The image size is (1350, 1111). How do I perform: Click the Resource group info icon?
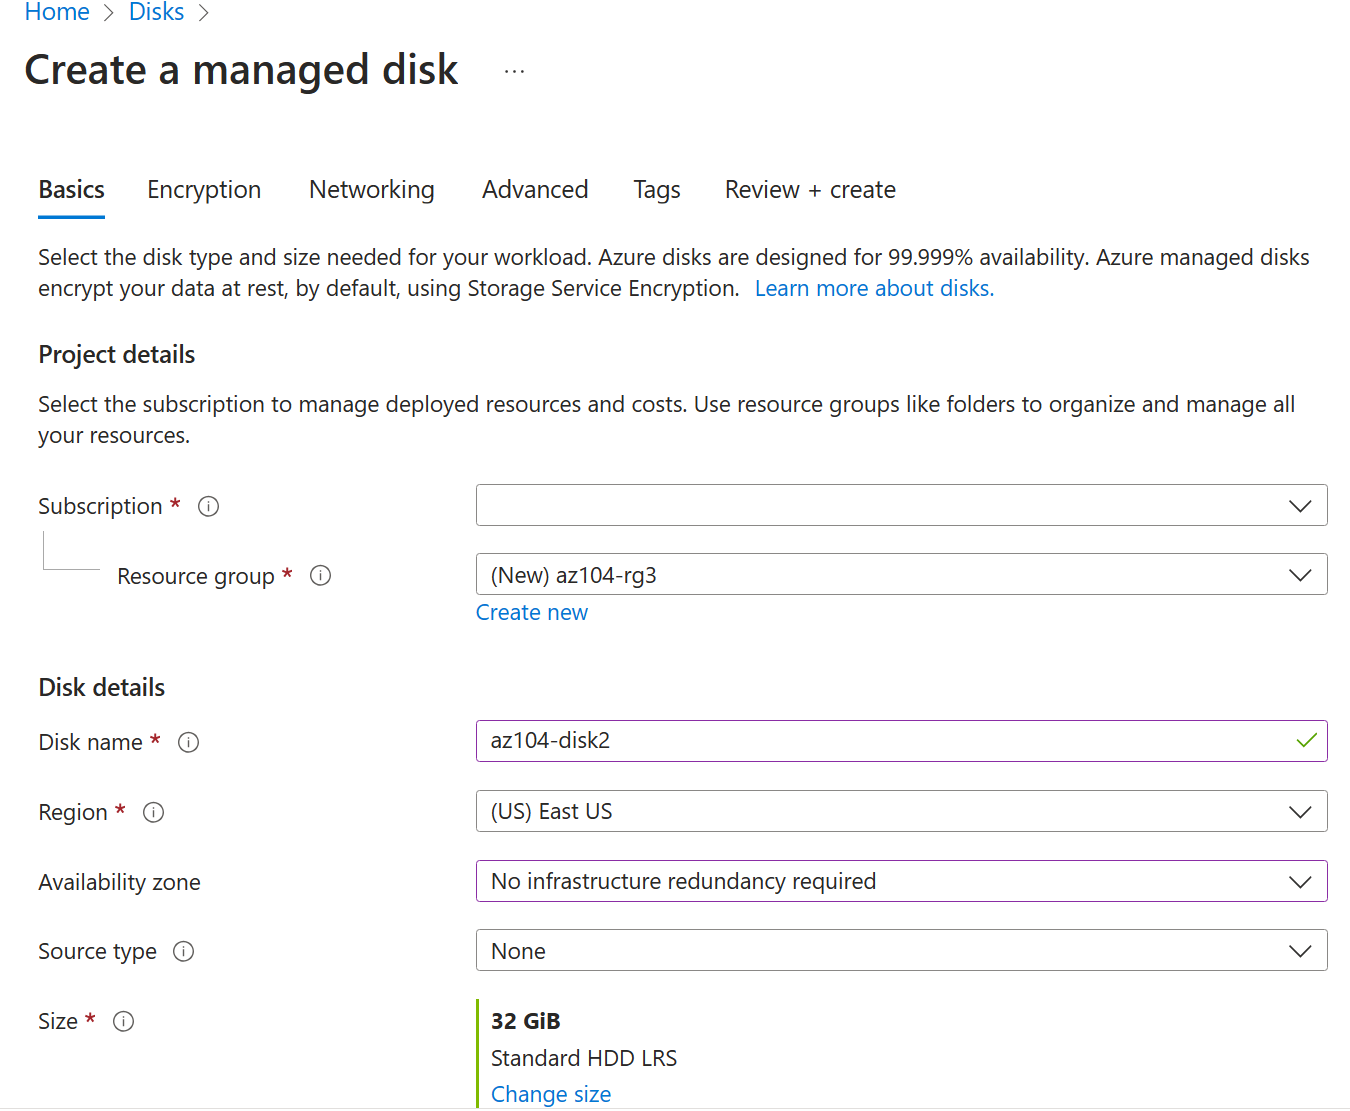(x=320, y=576)
